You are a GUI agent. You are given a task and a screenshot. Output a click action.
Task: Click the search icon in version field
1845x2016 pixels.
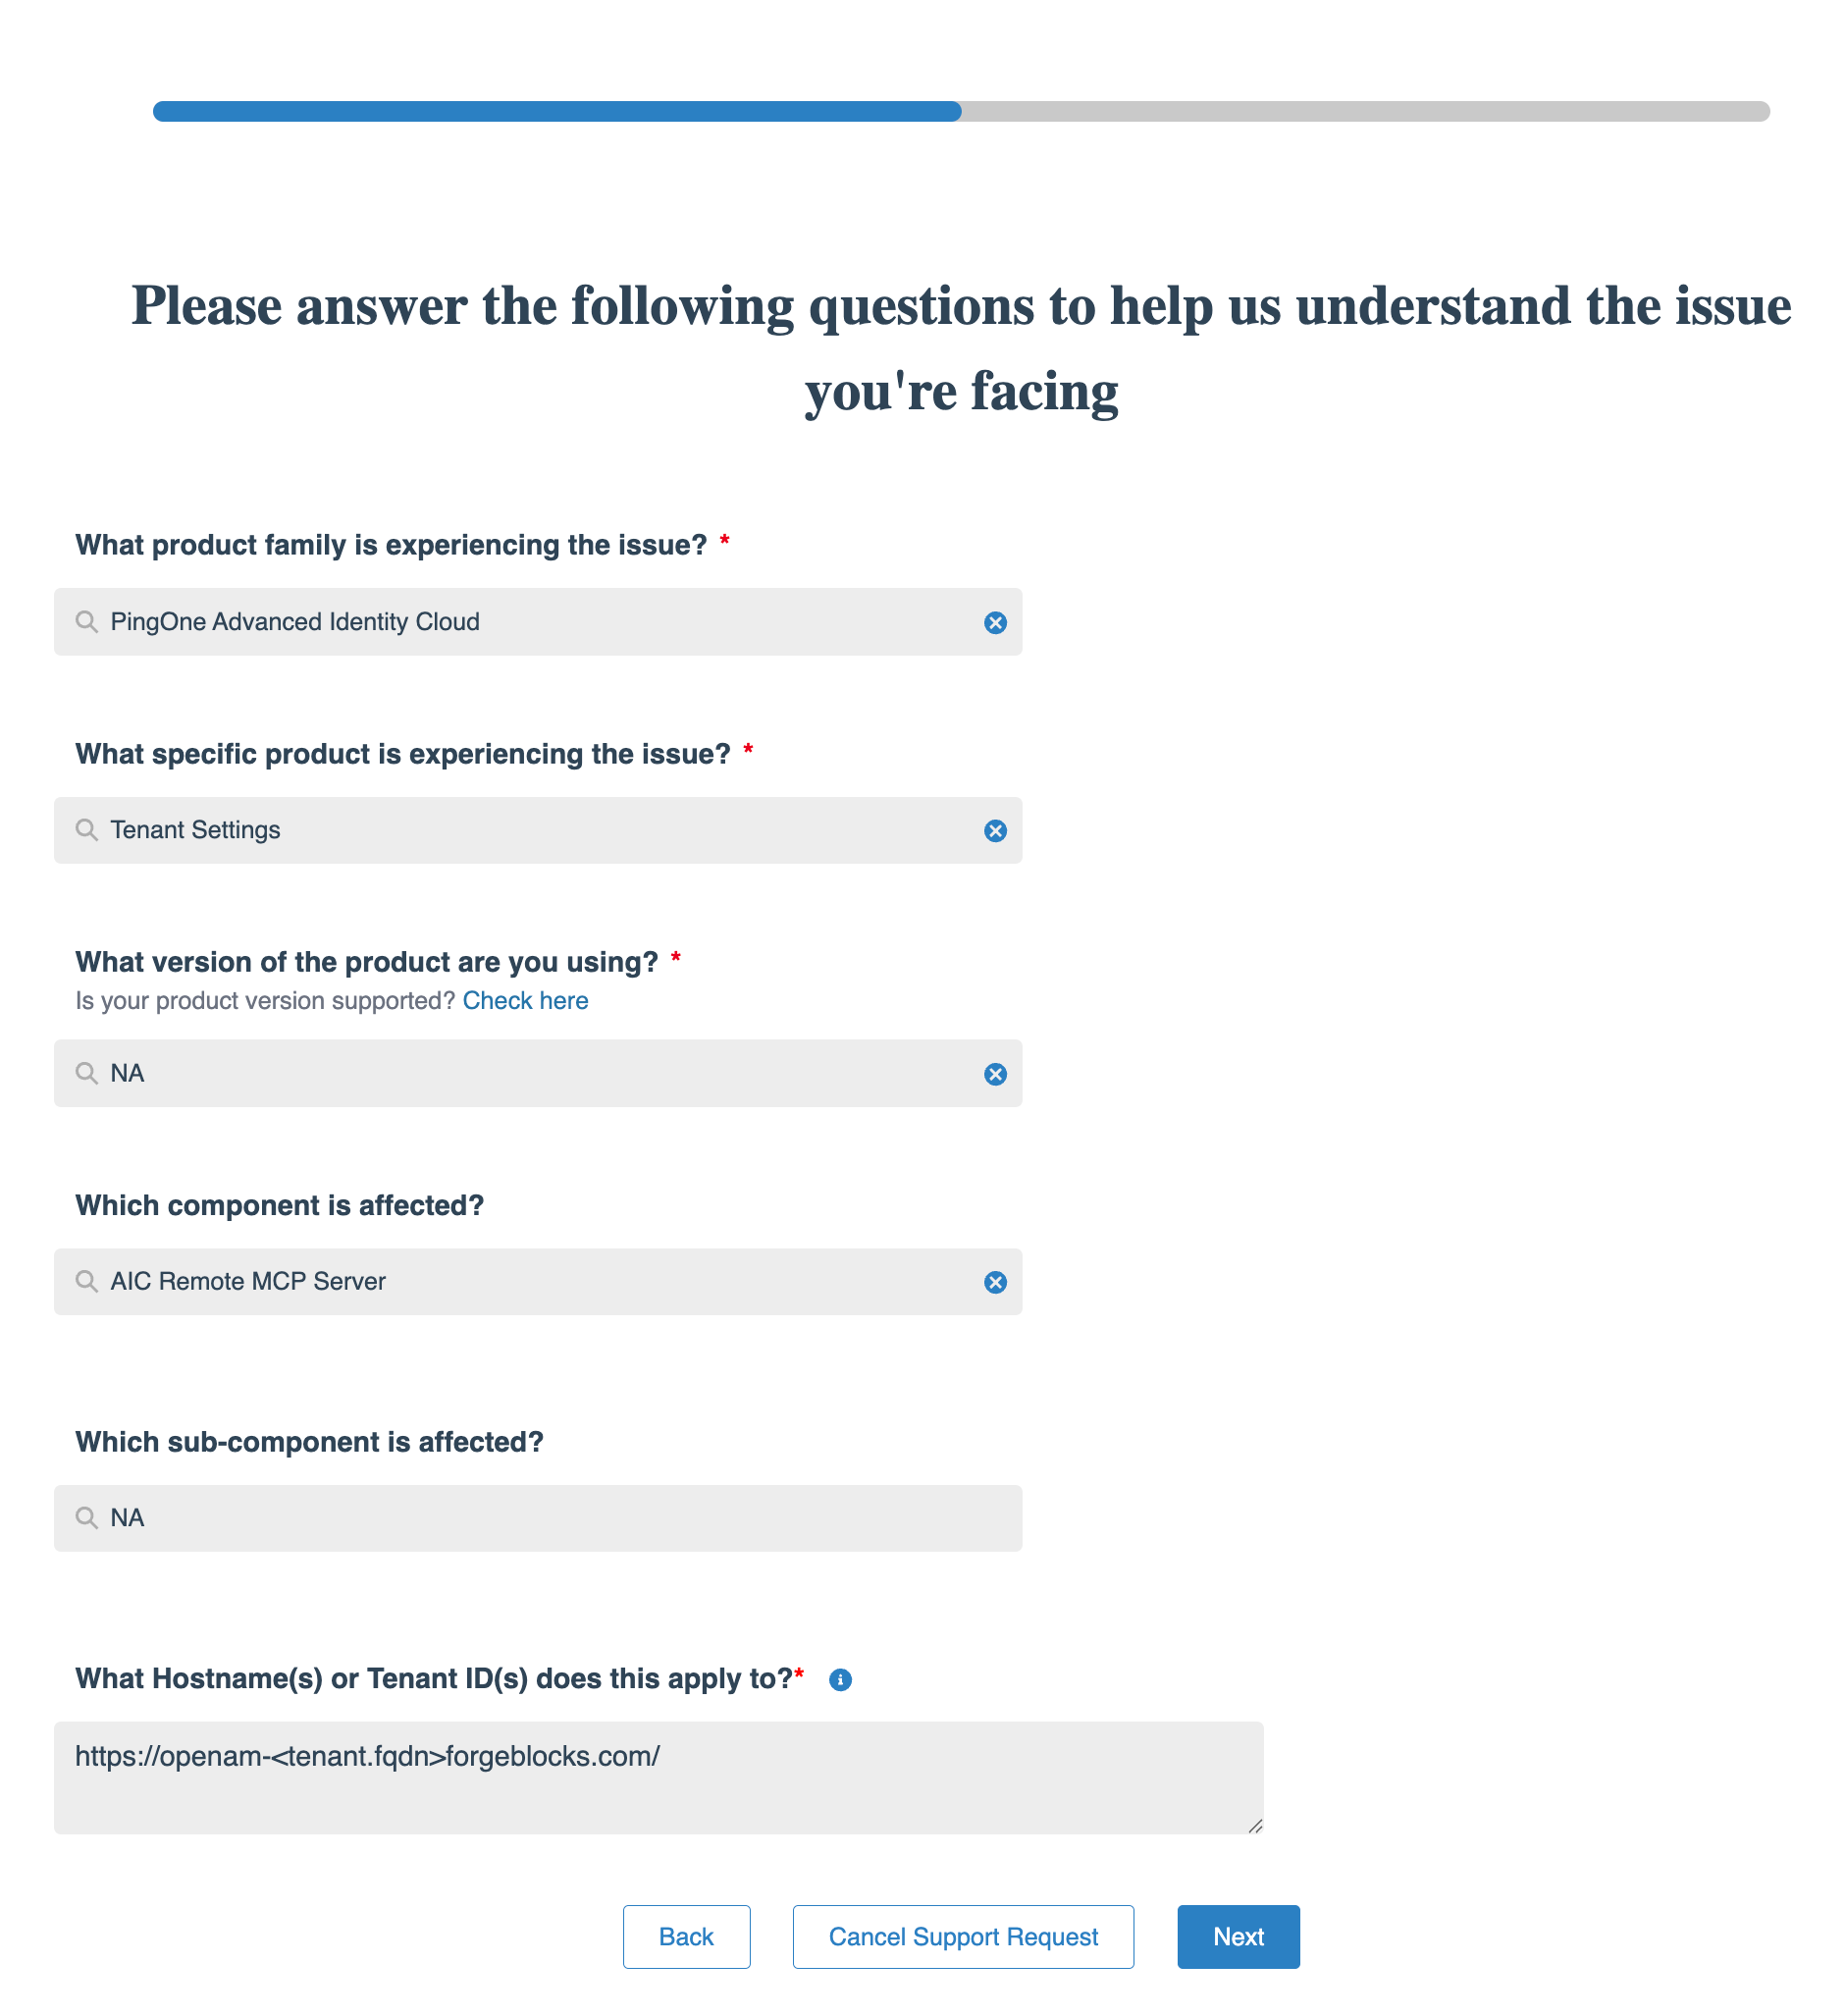pyautogui.click(x=87, y=1073)
